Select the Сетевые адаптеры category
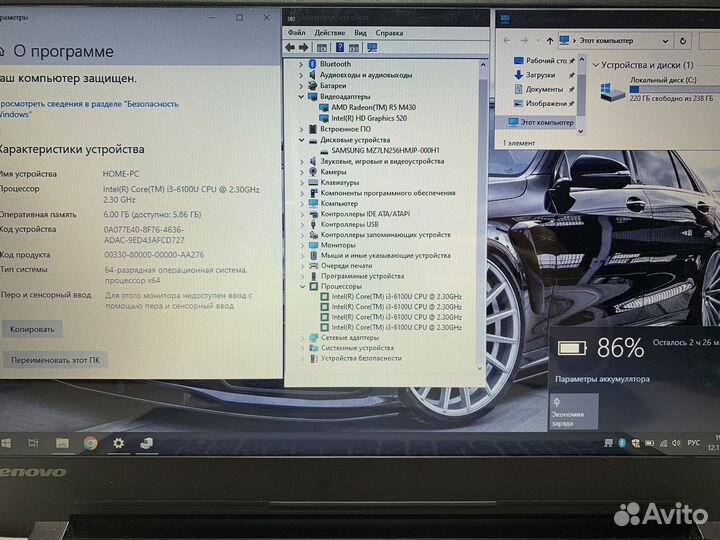This screenshot has width=720, height=540. coord(350,338)
